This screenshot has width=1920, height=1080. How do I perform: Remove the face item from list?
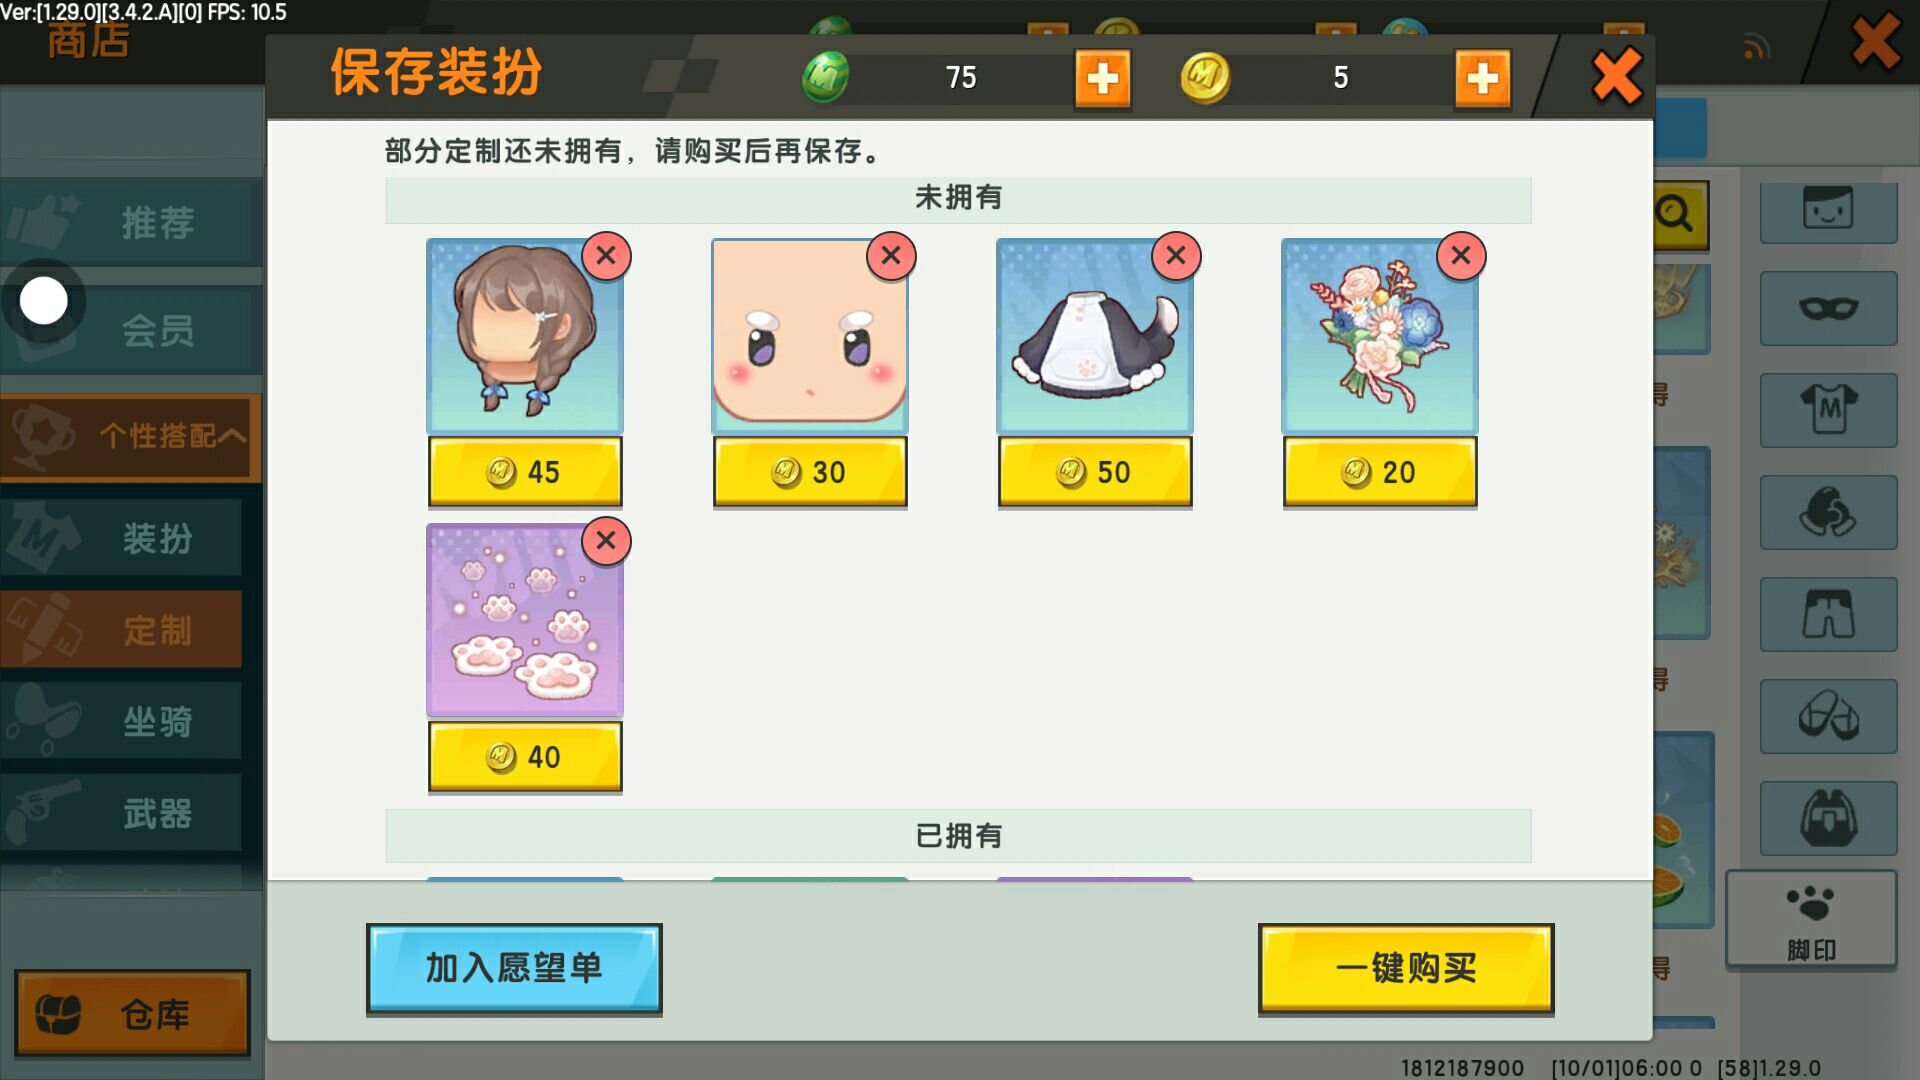pos(891,256)
